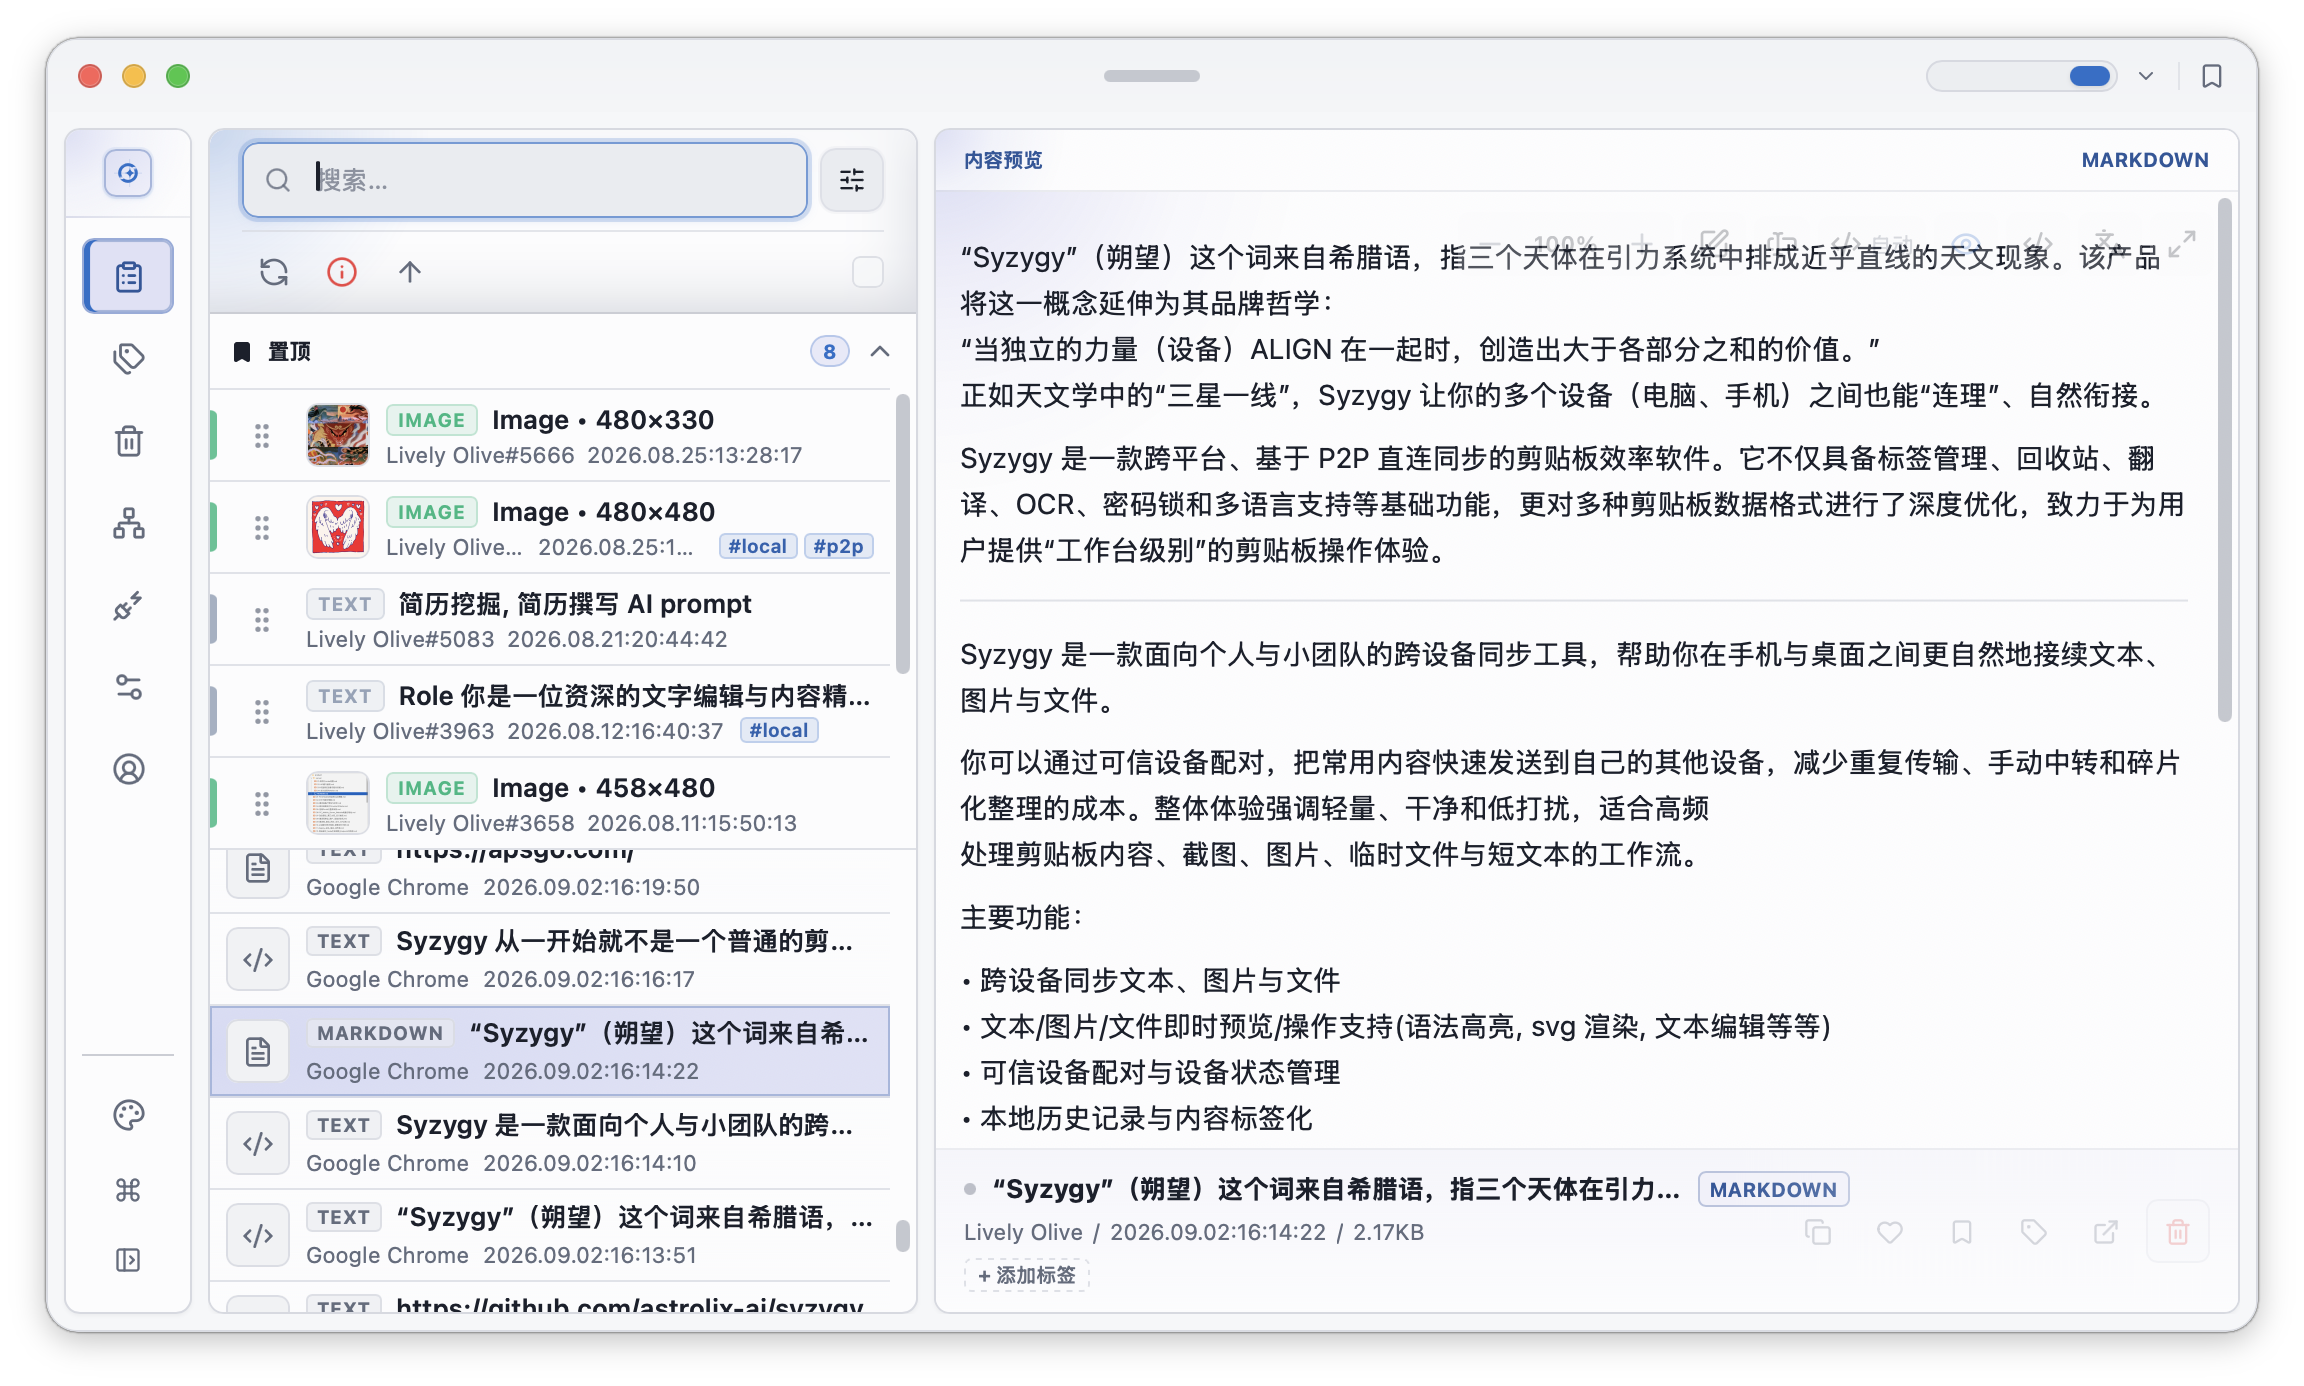Toggle the select-all checkbox in list toolbar
Screen dimensions: 2304x1386
pos(868,272)
